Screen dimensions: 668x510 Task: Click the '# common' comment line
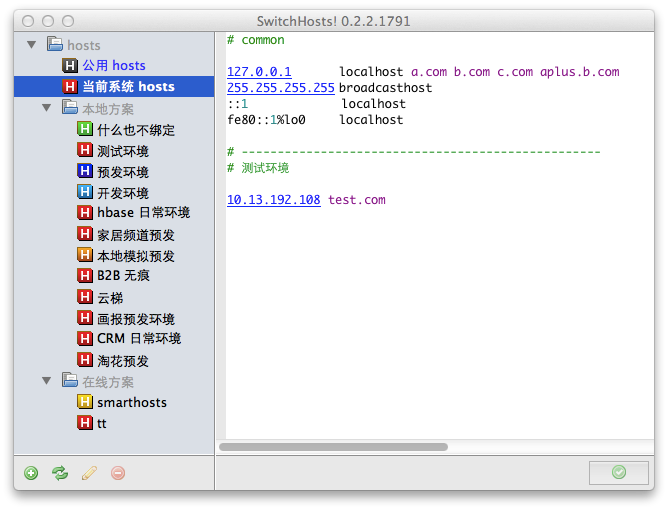(x=256, y=40)
